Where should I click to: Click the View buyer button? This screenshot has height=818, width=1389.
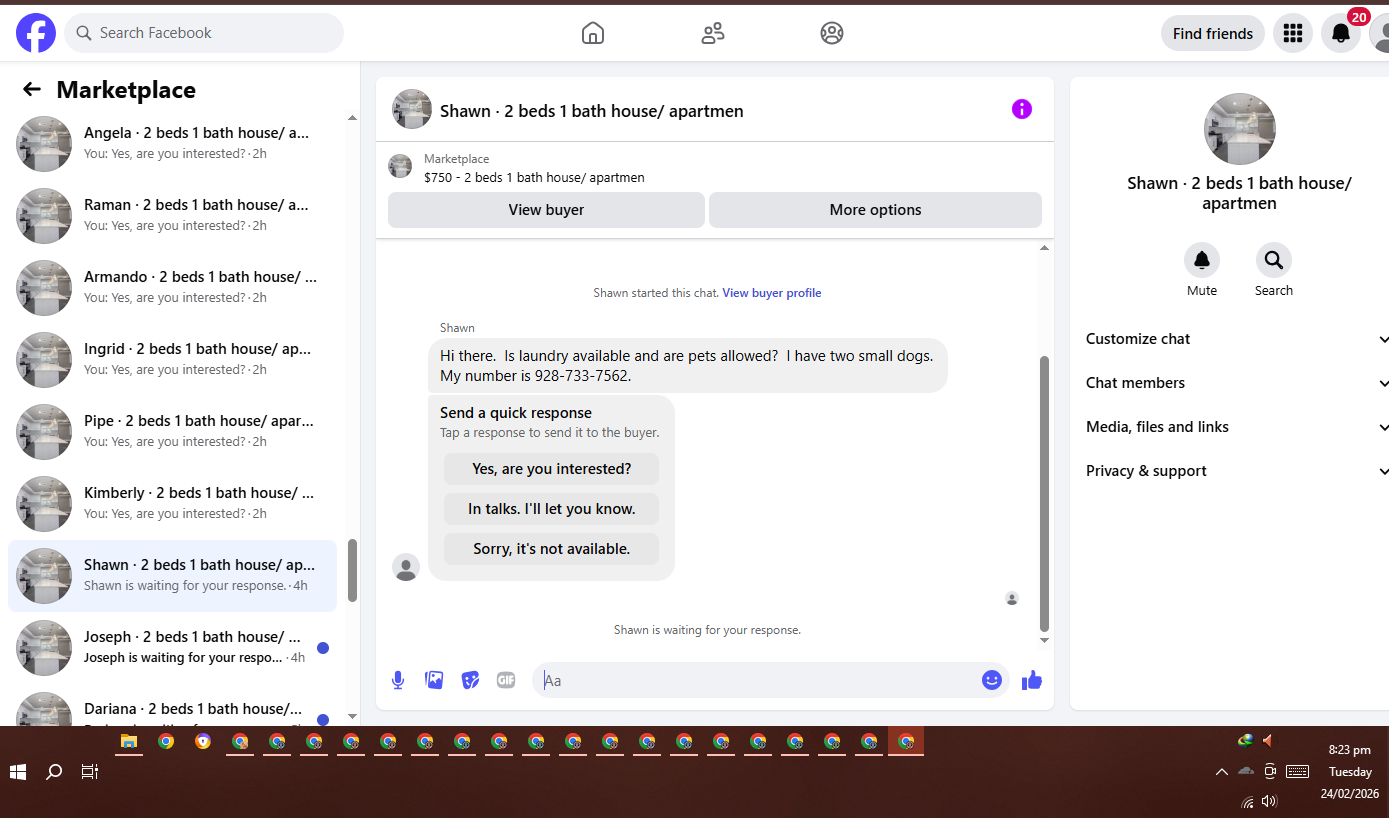tap(546, 210)
